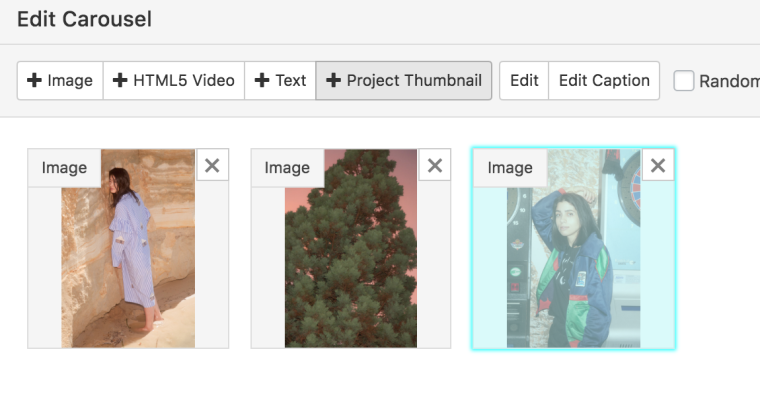Click the plus icon beside Project Thumbnail
This screenshot has height=419, width=760.
334,81
